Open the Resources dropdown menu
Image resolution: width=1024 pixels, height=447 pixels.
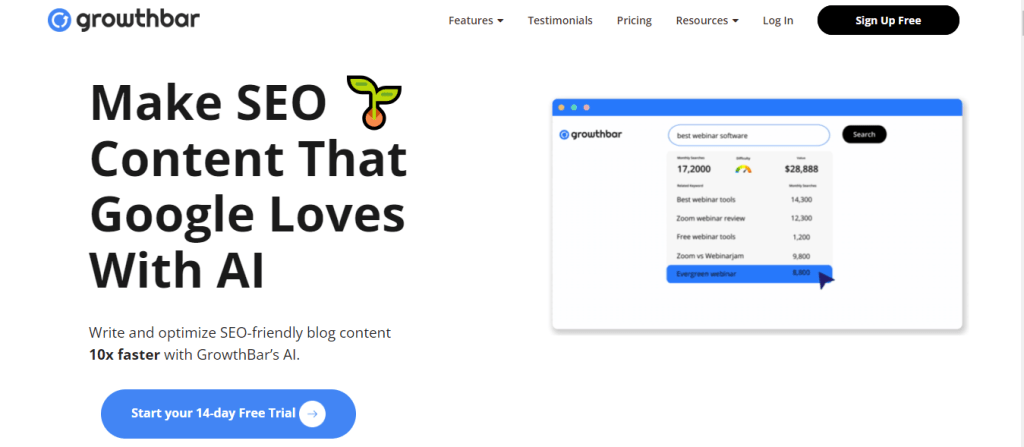pos(707,20)
